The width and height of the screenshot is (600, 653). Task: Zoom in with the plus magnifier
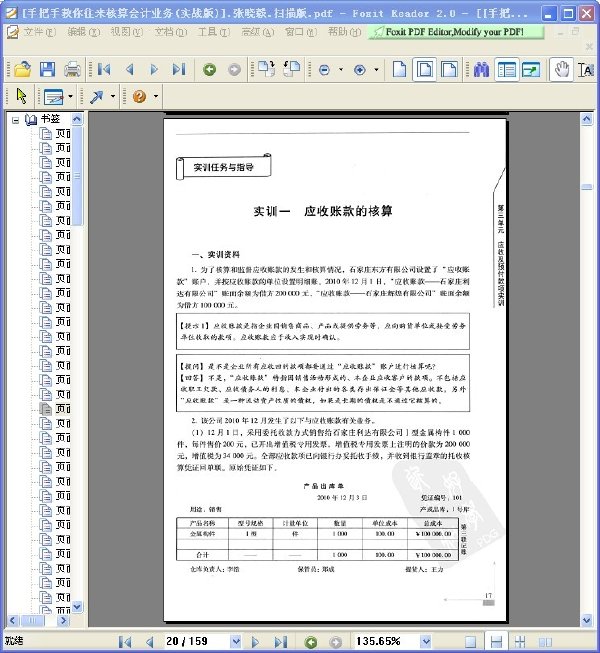tap(360, 70)
